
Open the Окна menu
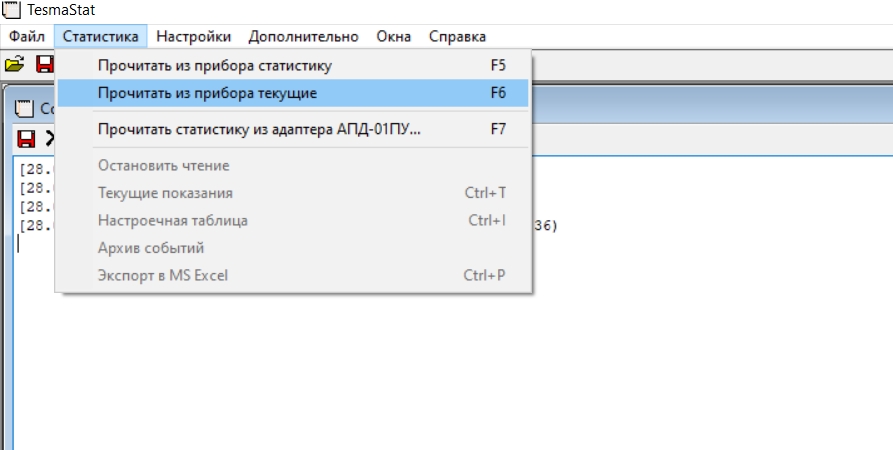pos(394,36)
